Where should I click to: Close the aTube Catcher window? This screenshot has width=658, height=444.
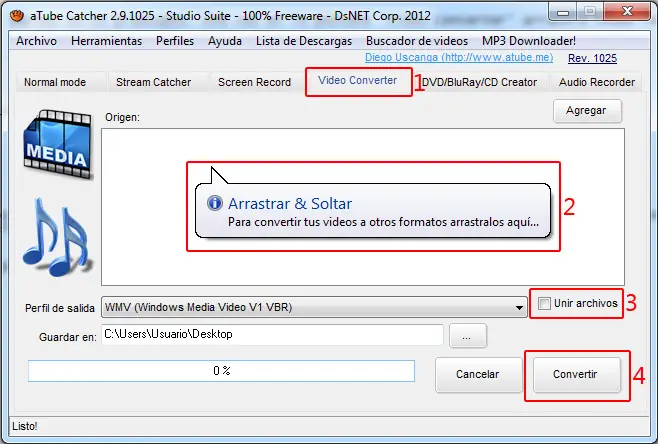627,11
